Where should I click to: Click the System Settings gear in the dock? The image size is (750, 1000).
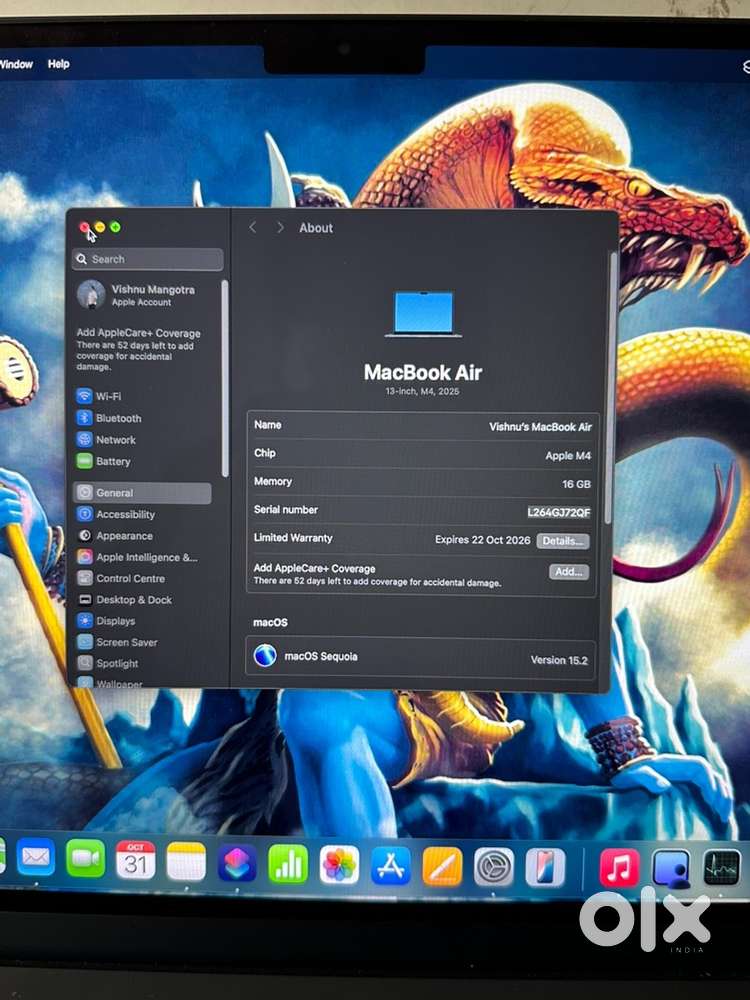point(494,867)
